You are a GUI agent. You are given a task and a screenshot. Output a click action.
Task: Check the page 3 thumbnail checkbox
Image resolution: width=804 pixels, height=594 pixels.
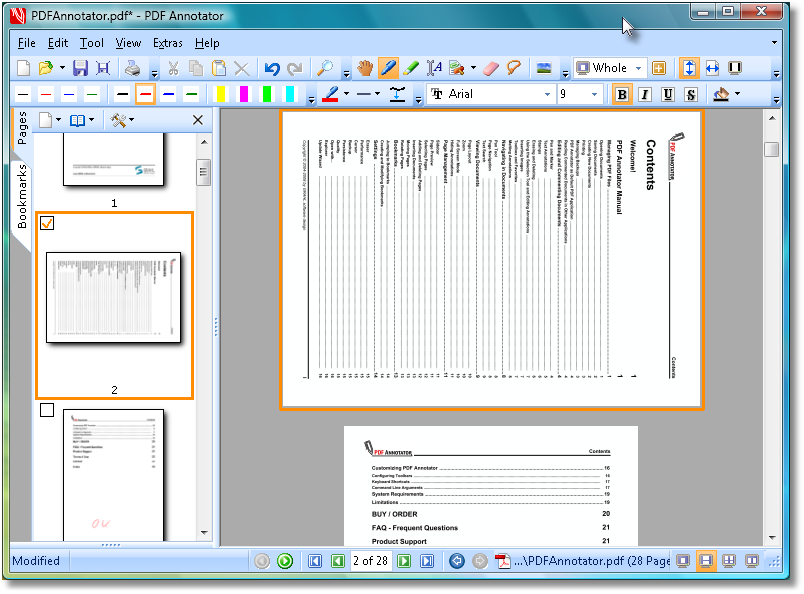click(47, 410)
